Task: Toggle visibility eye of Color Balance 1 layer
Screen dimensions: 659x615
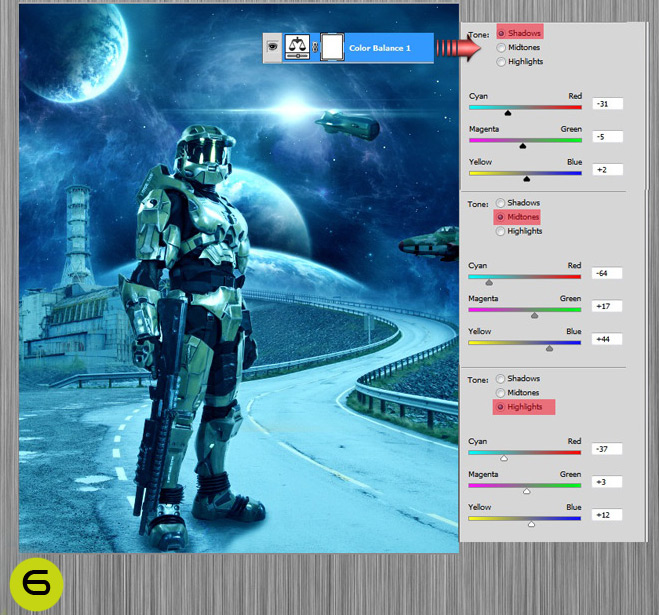Action: point(273,47)
